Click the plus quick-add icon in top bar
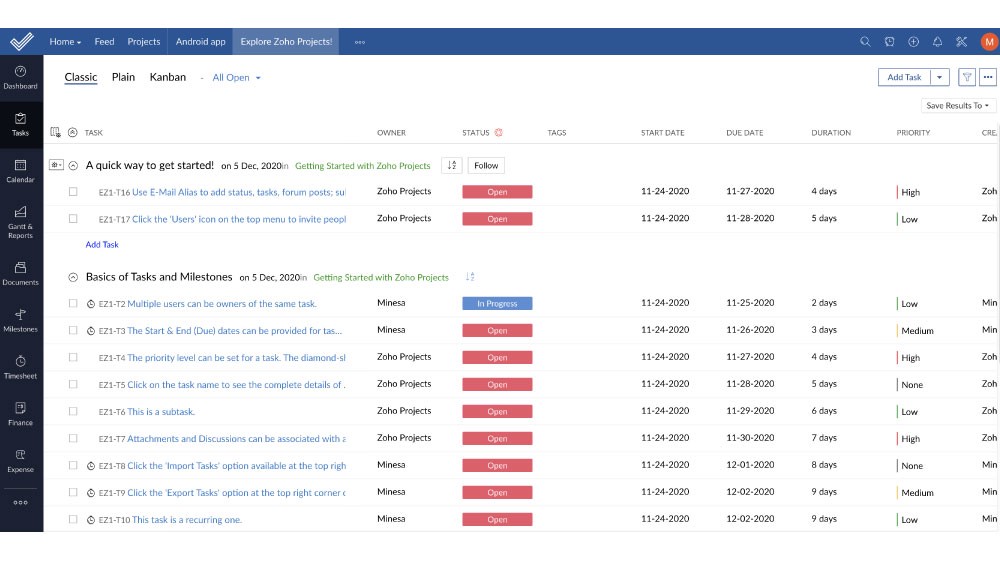The width and height of the screenshot is (1000, 562). pos(913,41)
